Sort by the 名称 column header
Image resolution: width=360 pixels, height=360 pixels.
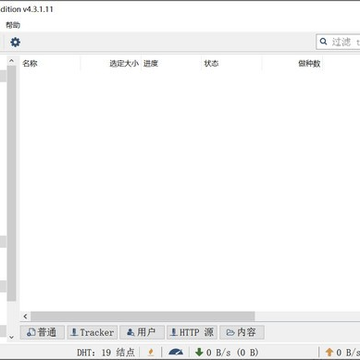click(50, 63)
